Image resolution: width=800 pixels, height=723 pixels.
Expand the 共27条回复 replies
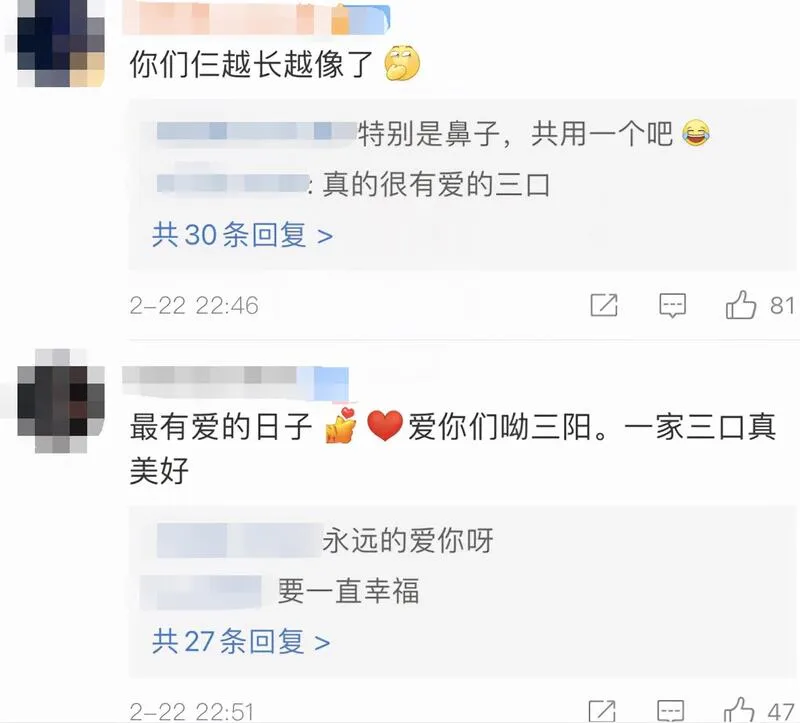(x=241, y=641)
